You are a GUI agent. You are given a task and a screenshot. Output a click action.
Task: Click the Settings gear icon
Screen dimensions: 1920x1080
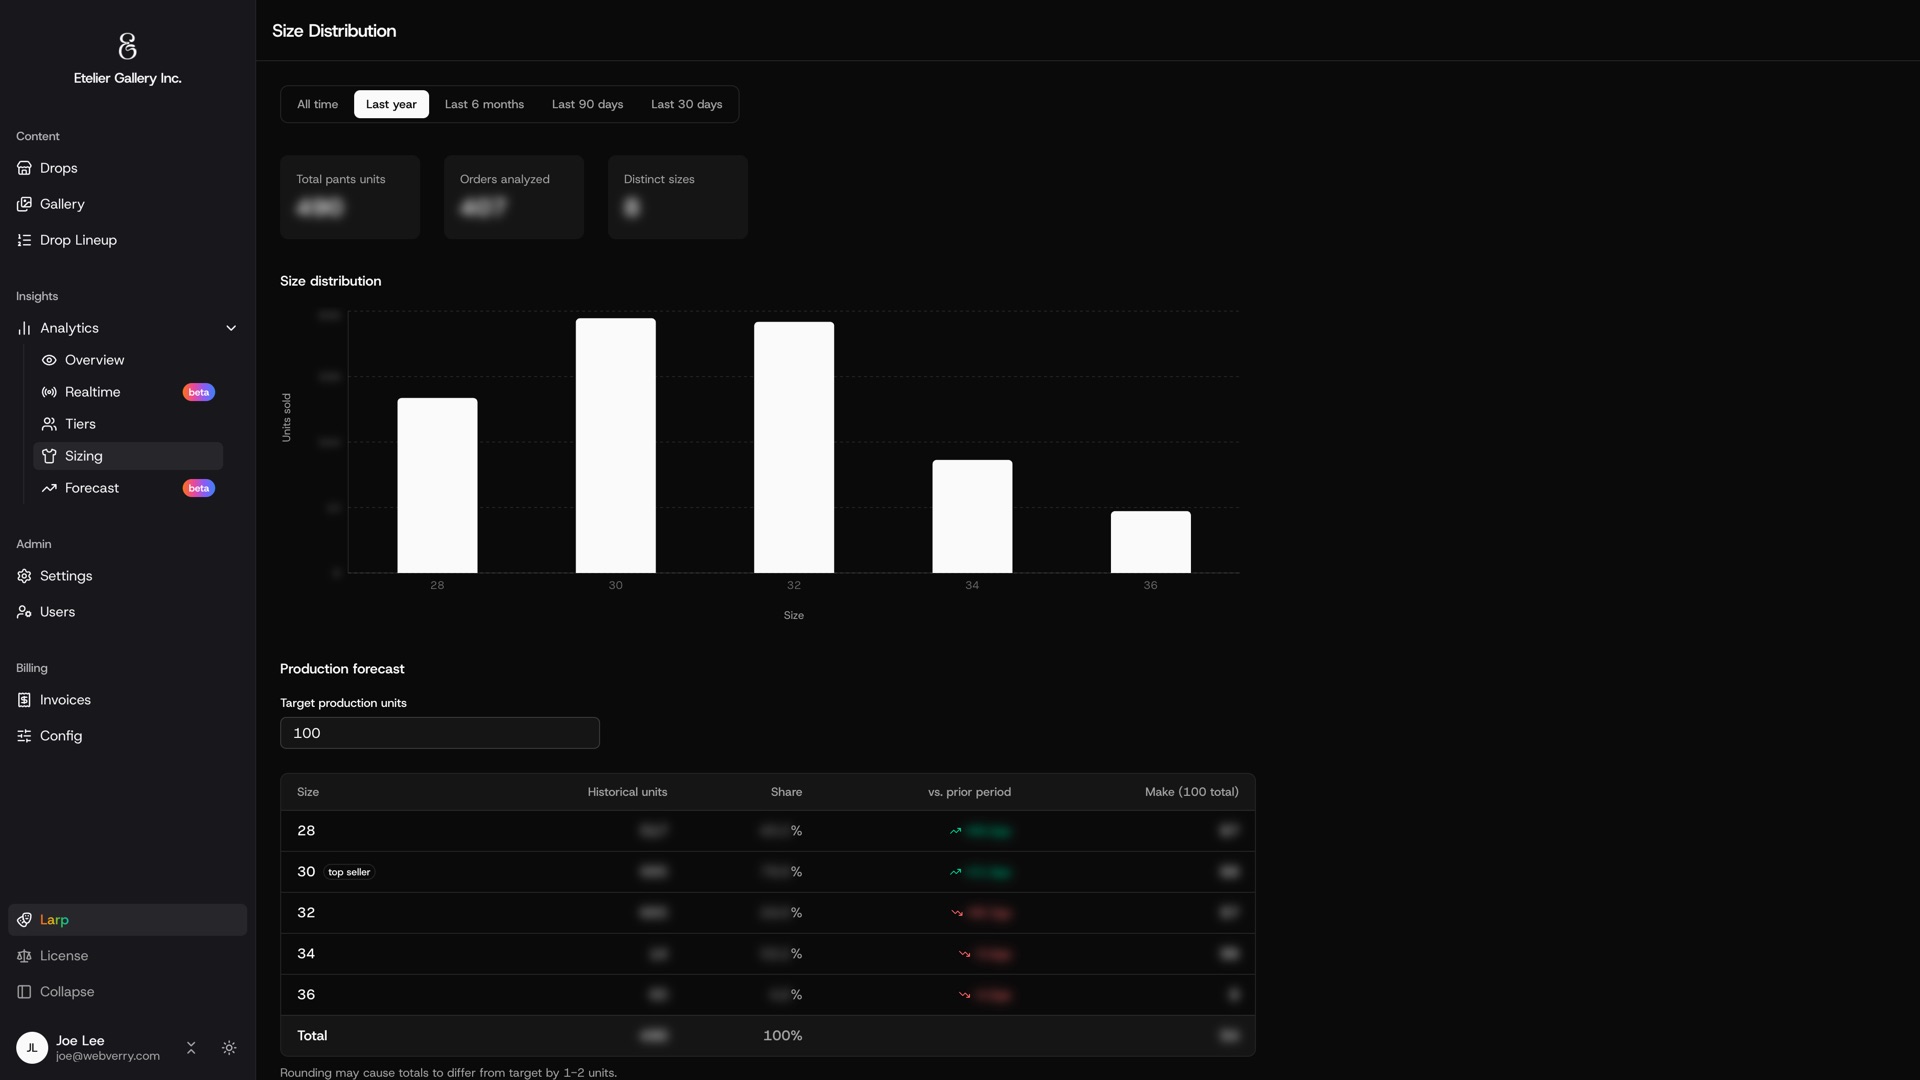[x=24, y=576]
